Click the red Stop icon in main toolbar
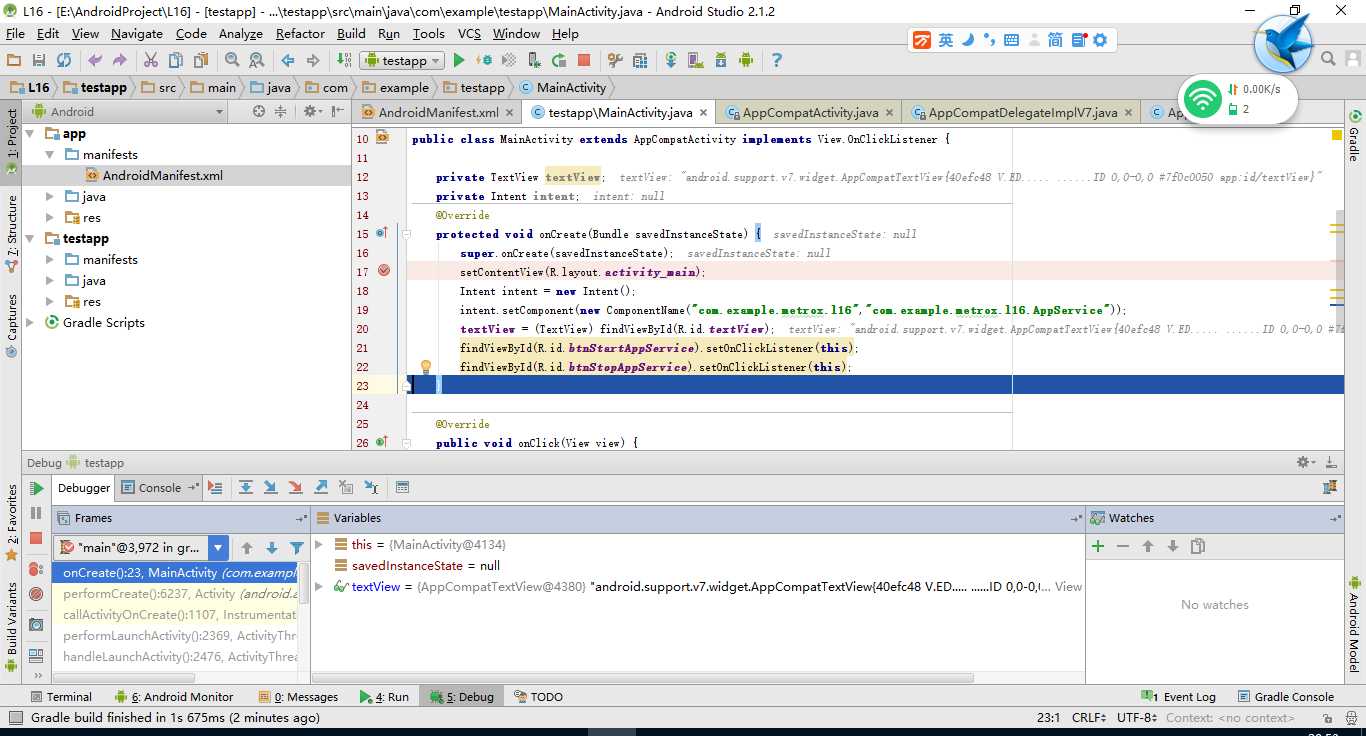1366x736 pixels. 584,60
